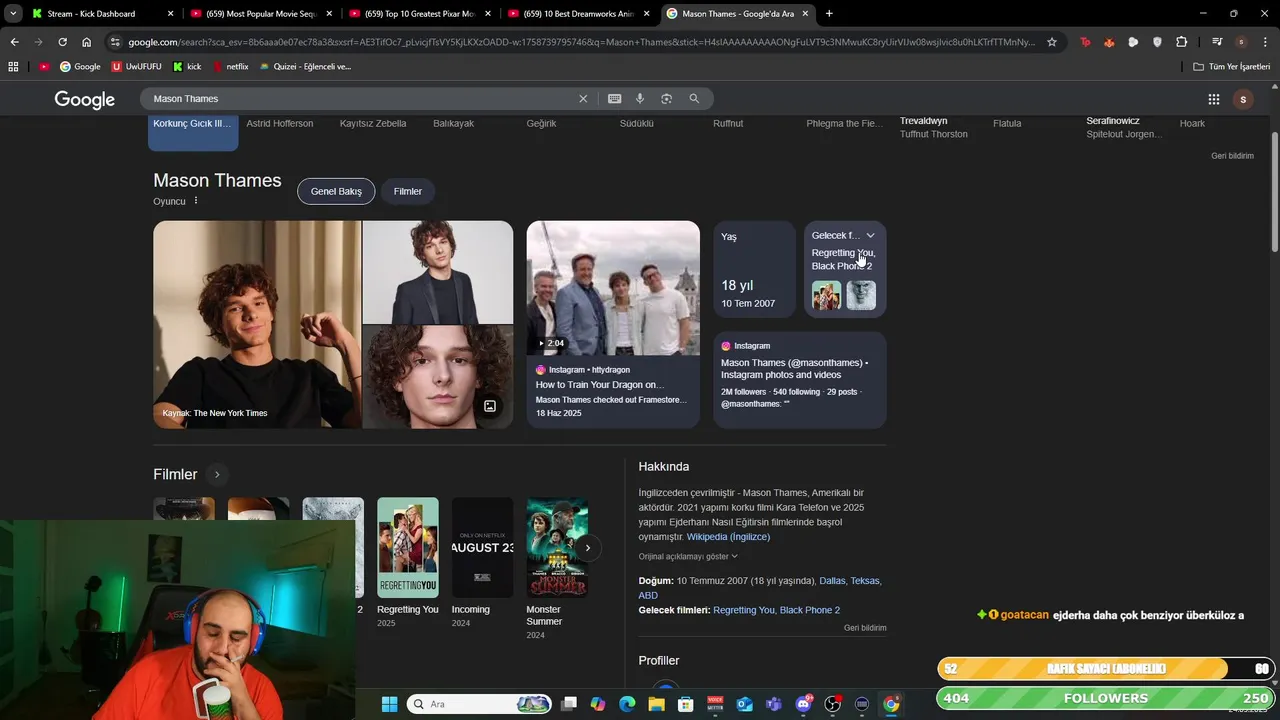Viewport: 1280px width, 720px height.
Task: Open the Google apps grid
Action: coord(1213,99)
